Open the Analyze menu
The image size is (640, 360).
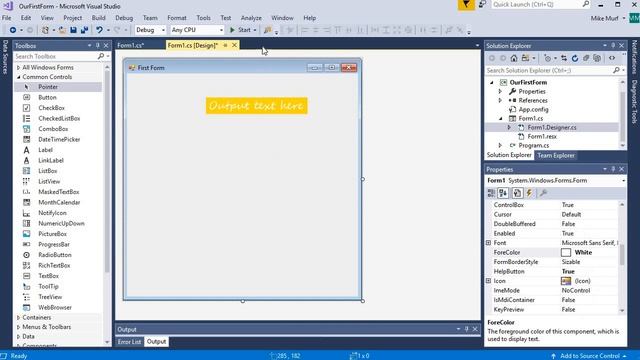pyautogui.click(x=251, y=18)
